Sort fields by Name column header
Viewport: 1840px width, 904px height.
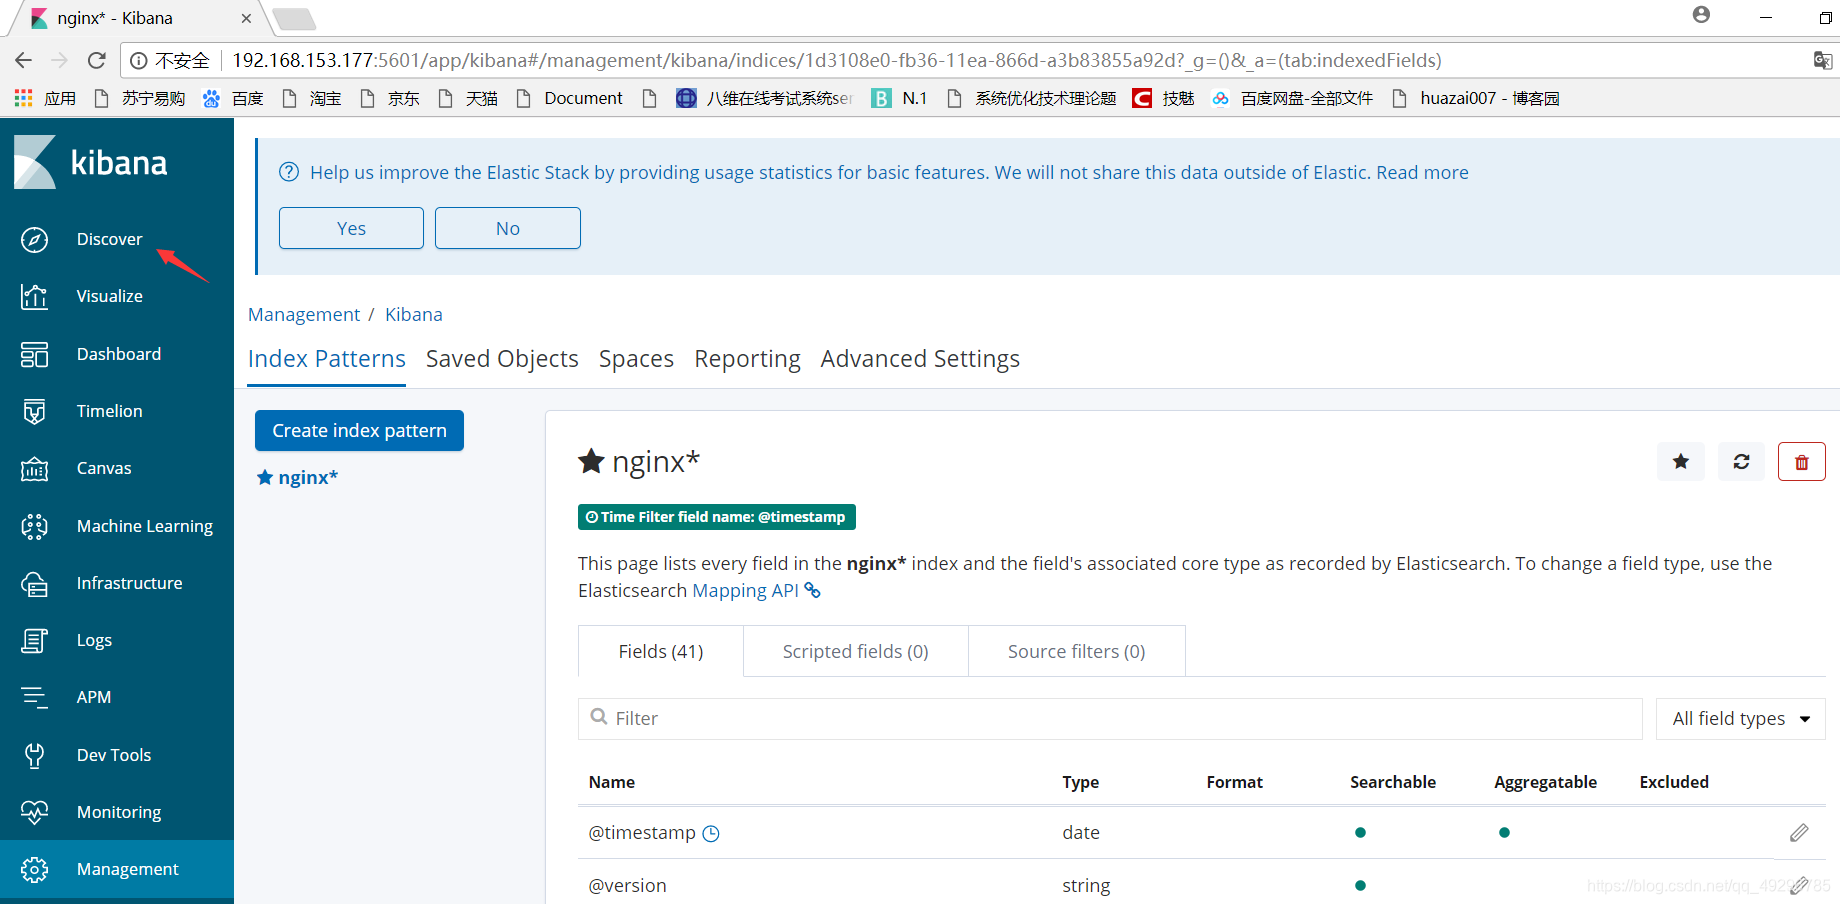tap(612, 782)
